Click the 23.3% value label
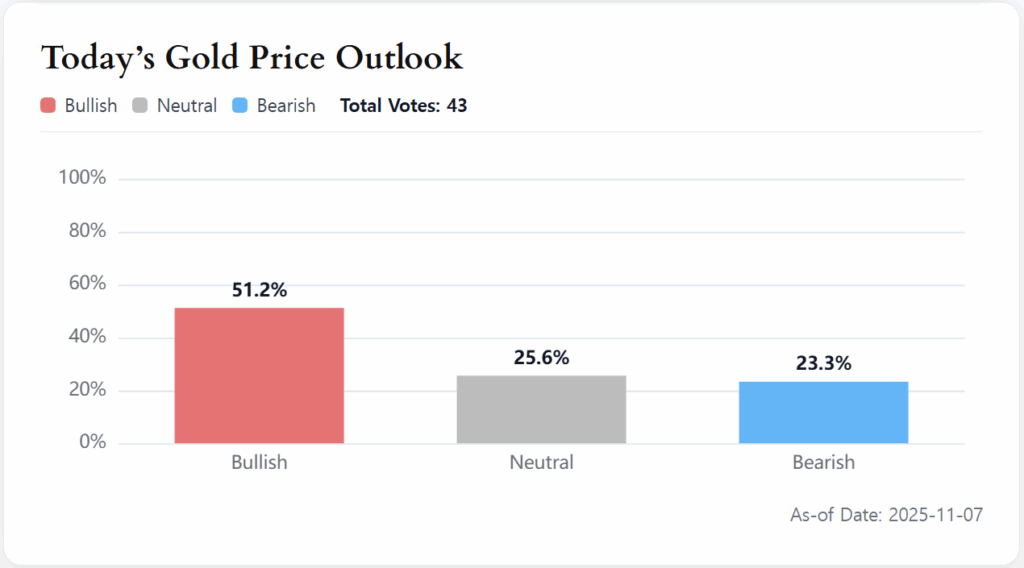 [x=823, y=364]
